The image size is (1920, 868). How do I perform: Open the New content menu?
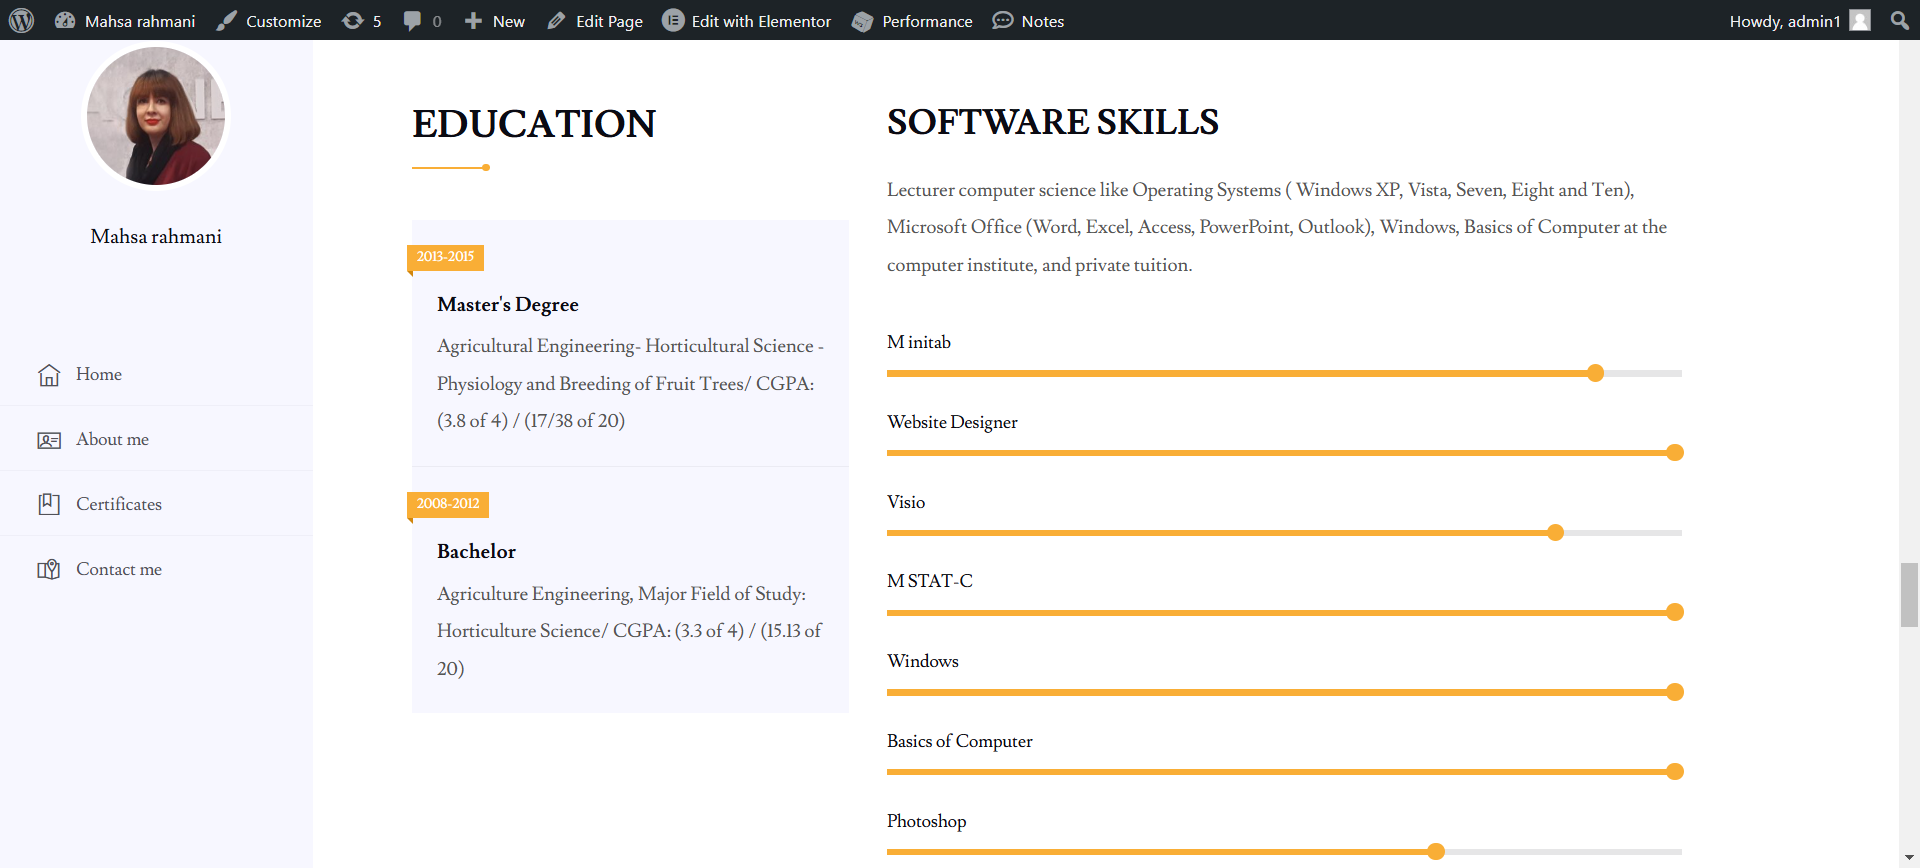point(495,21)
